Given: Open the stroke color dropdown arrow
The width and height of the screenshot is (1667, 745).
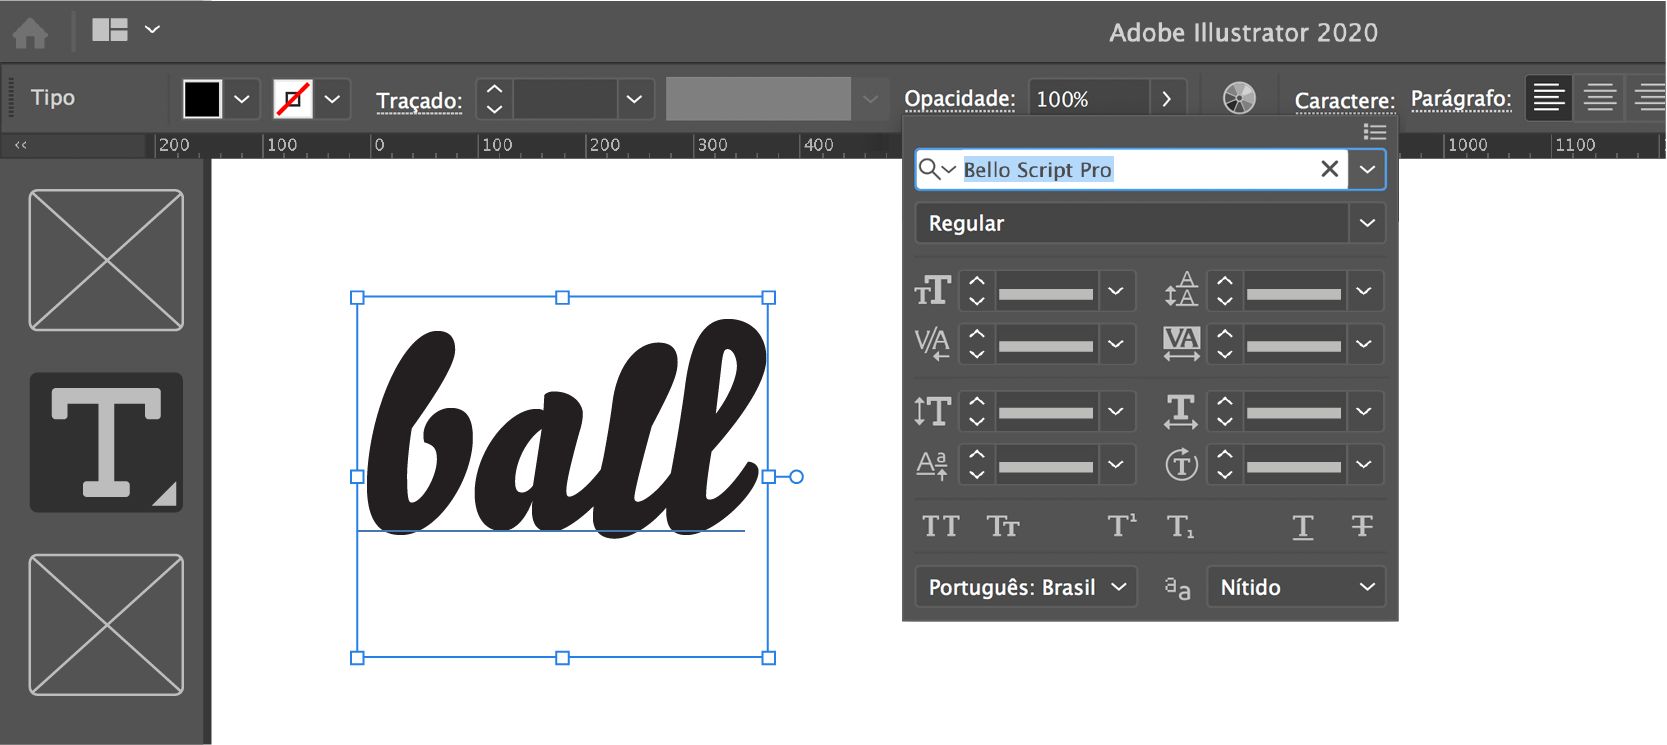Looking at the screenshot, I should click(x=333, y=99).
